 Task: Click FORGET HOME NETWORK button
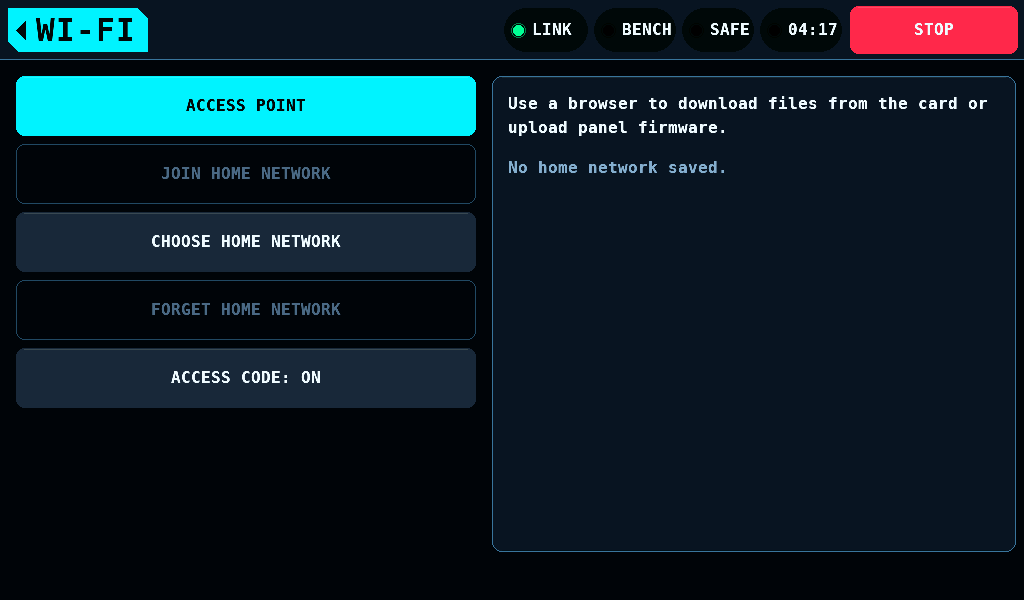[x=246, y=309]
